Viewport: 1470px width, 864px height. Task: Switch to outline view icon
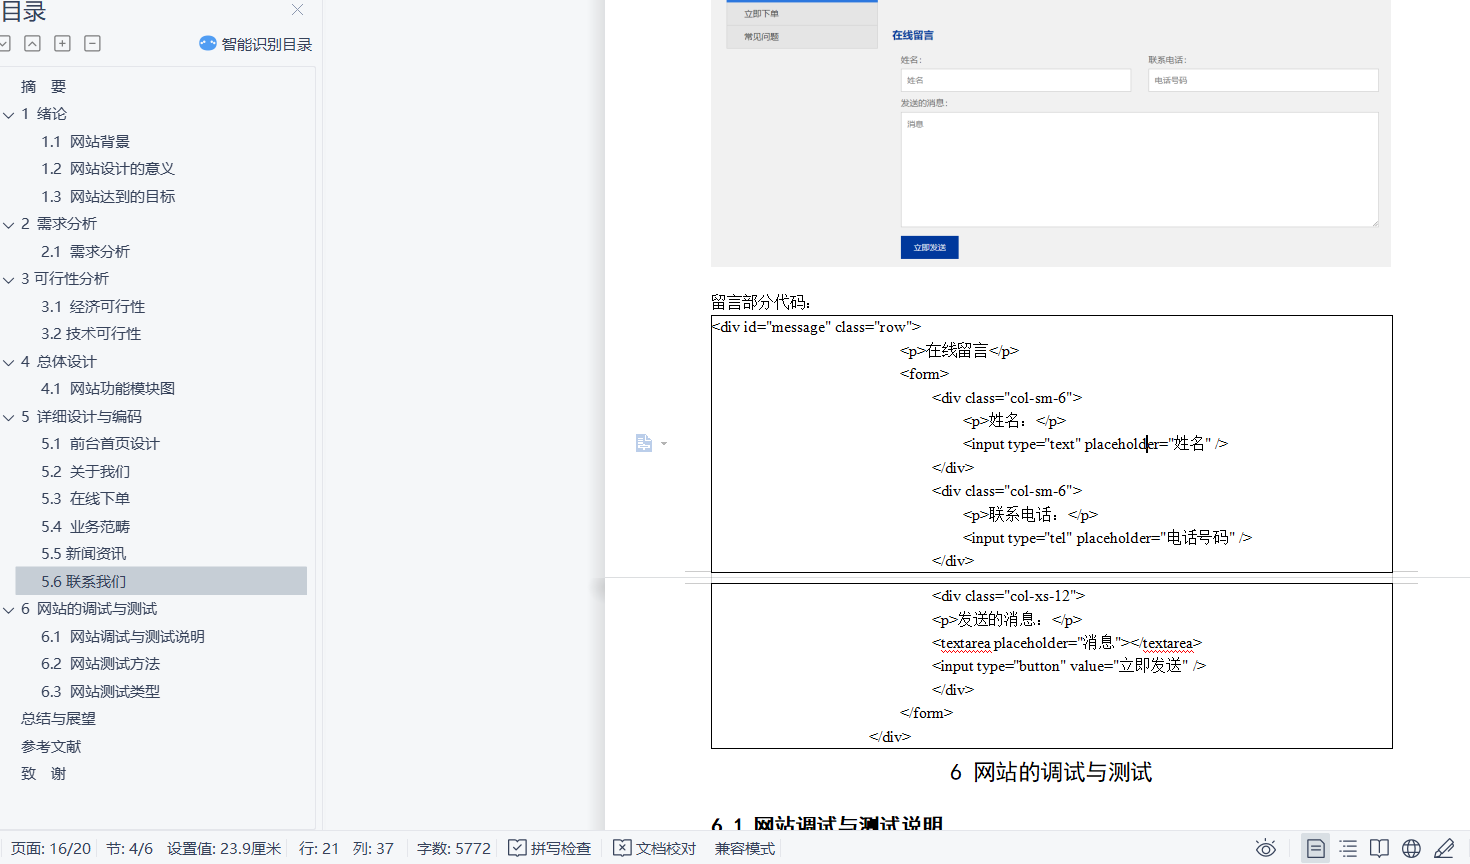1348,848
